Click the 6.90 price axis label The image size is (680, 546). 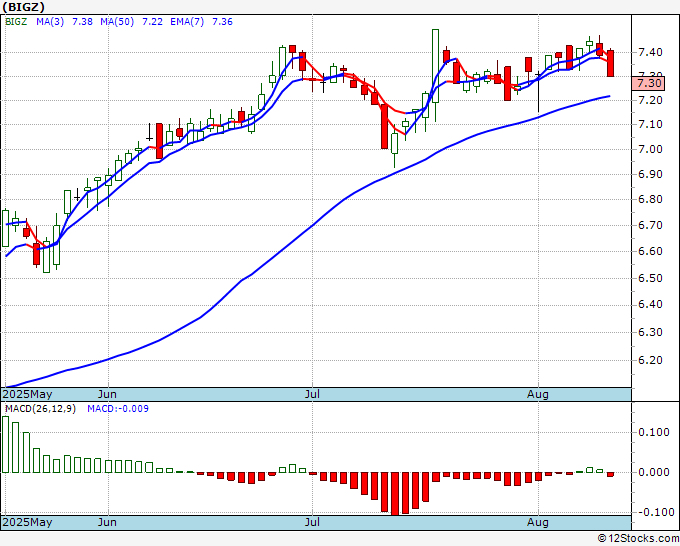point(650,174)
